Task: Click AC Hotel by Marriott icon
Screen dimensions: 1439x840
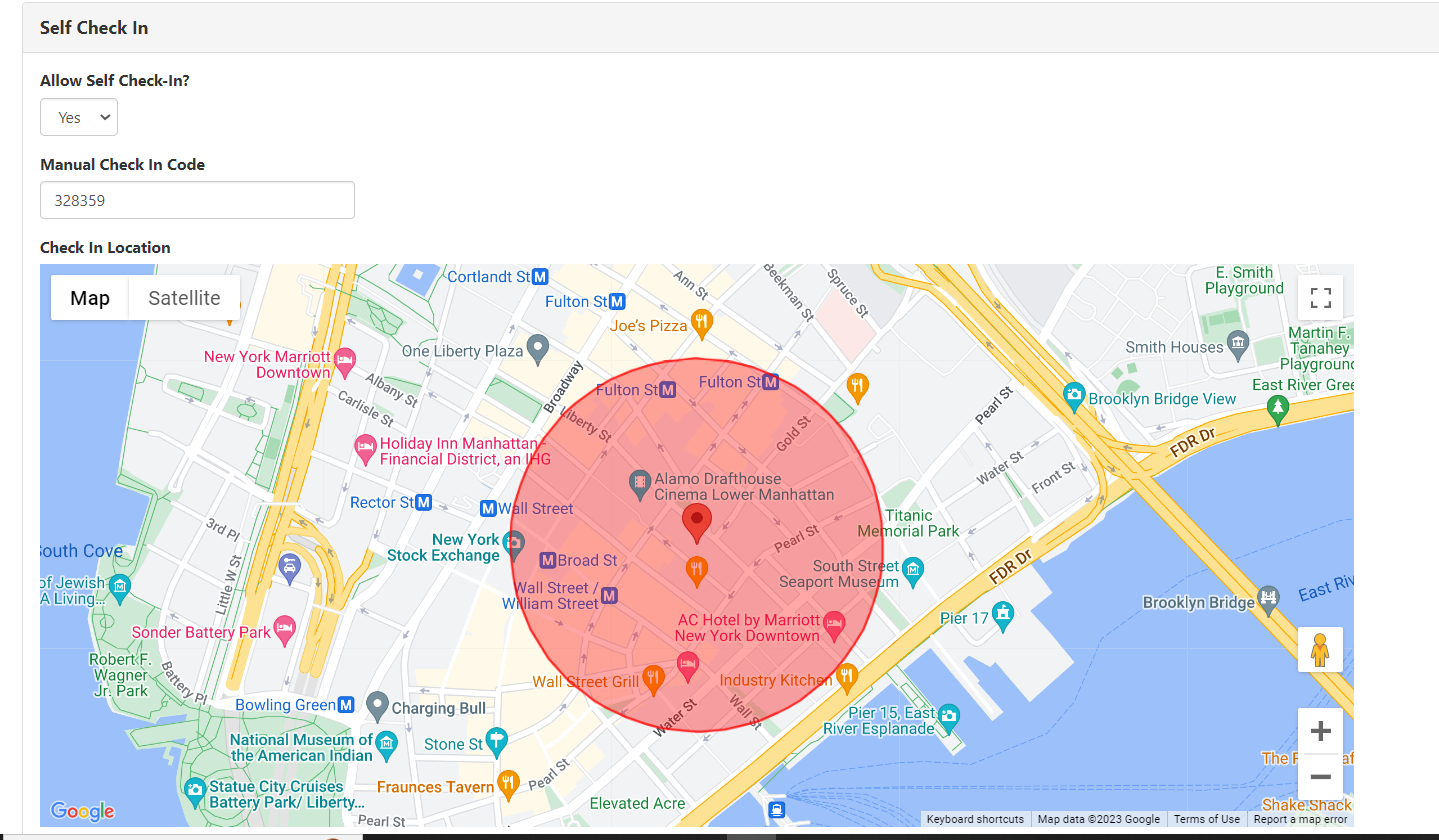Action: point(834,626)
